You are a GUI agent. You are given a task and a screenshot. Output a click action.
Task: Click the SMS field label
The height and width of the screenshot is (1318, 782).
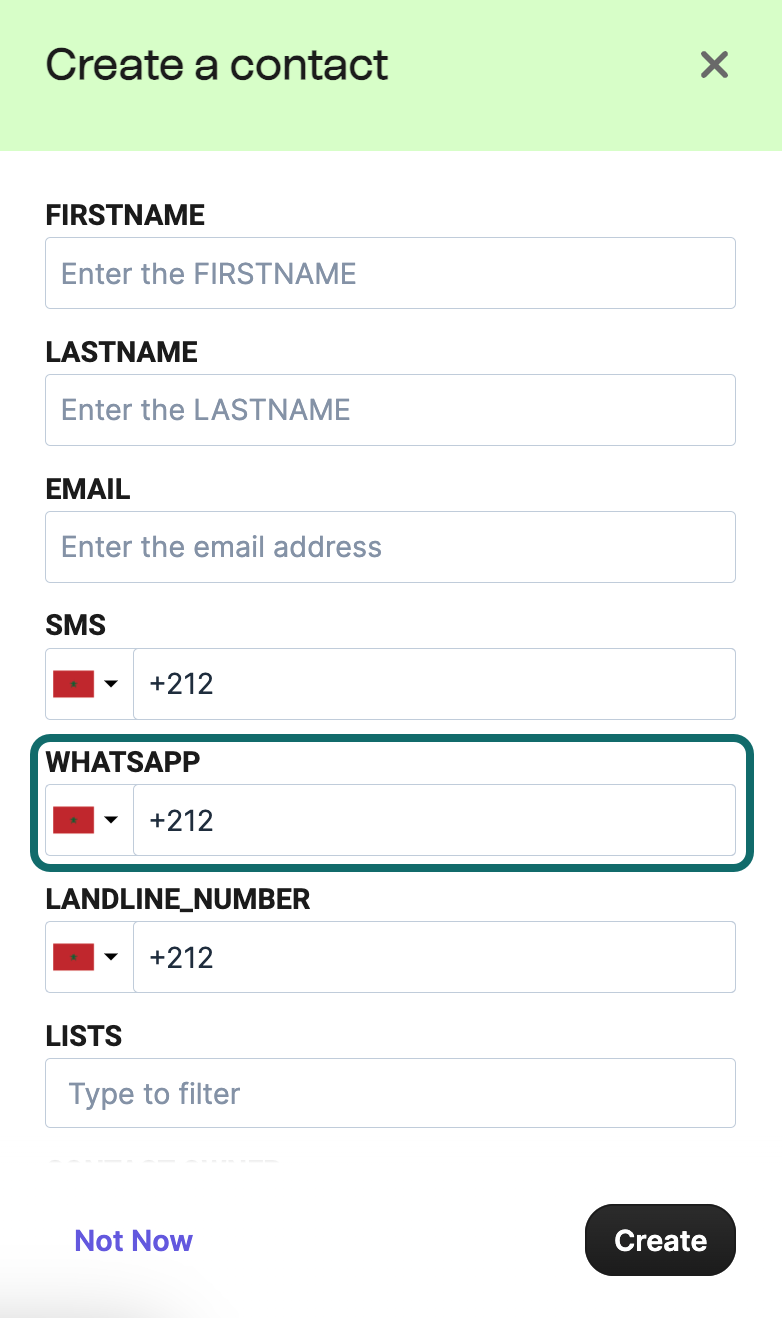76,624
